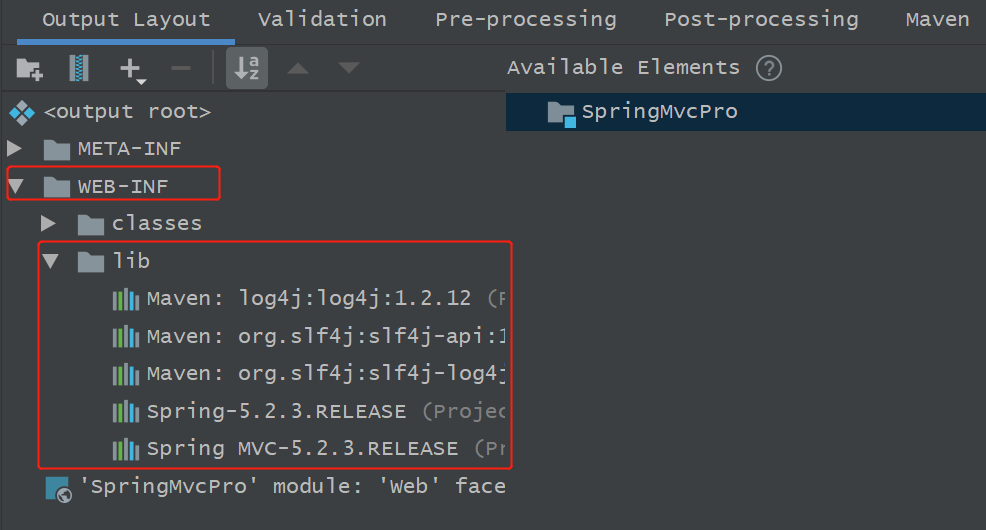Open the Pre-processing tab
This screenshot has height=530, width=986.
click(526, 19)
